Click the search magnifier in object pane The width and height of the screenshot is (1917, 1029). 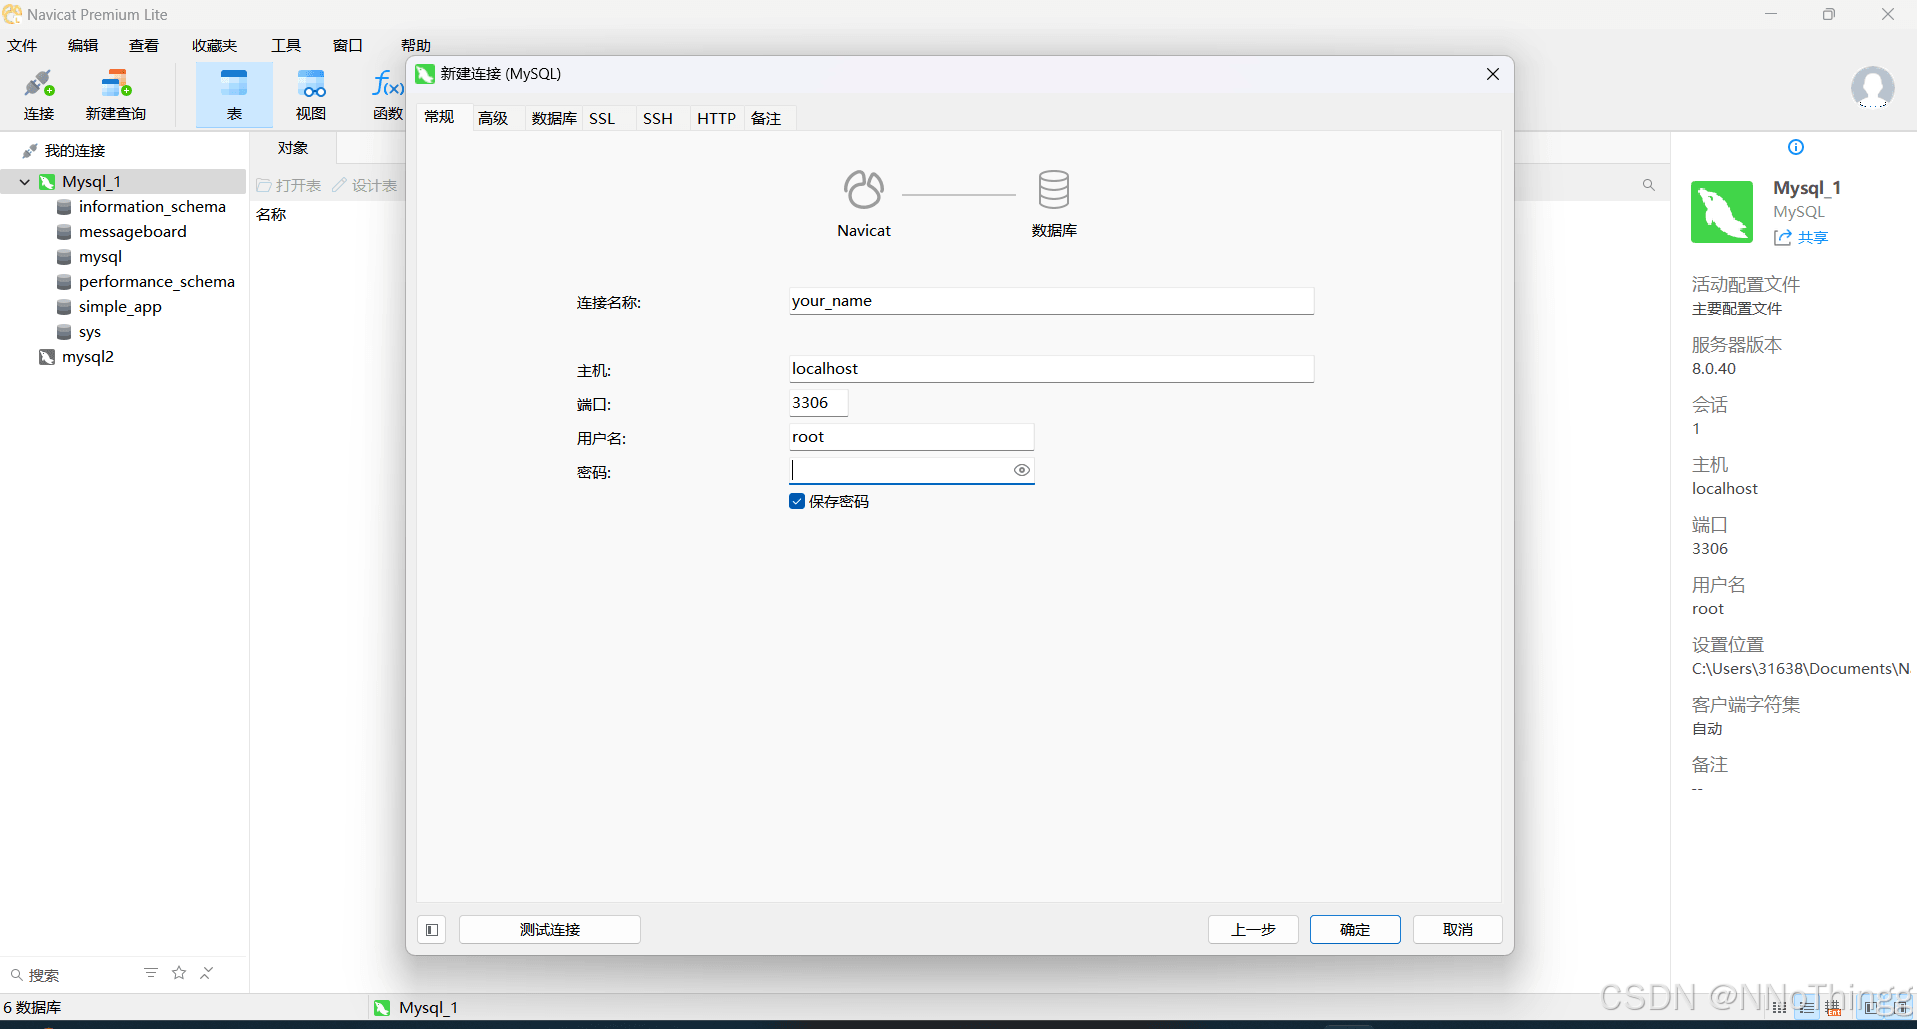click(1648, 185)
